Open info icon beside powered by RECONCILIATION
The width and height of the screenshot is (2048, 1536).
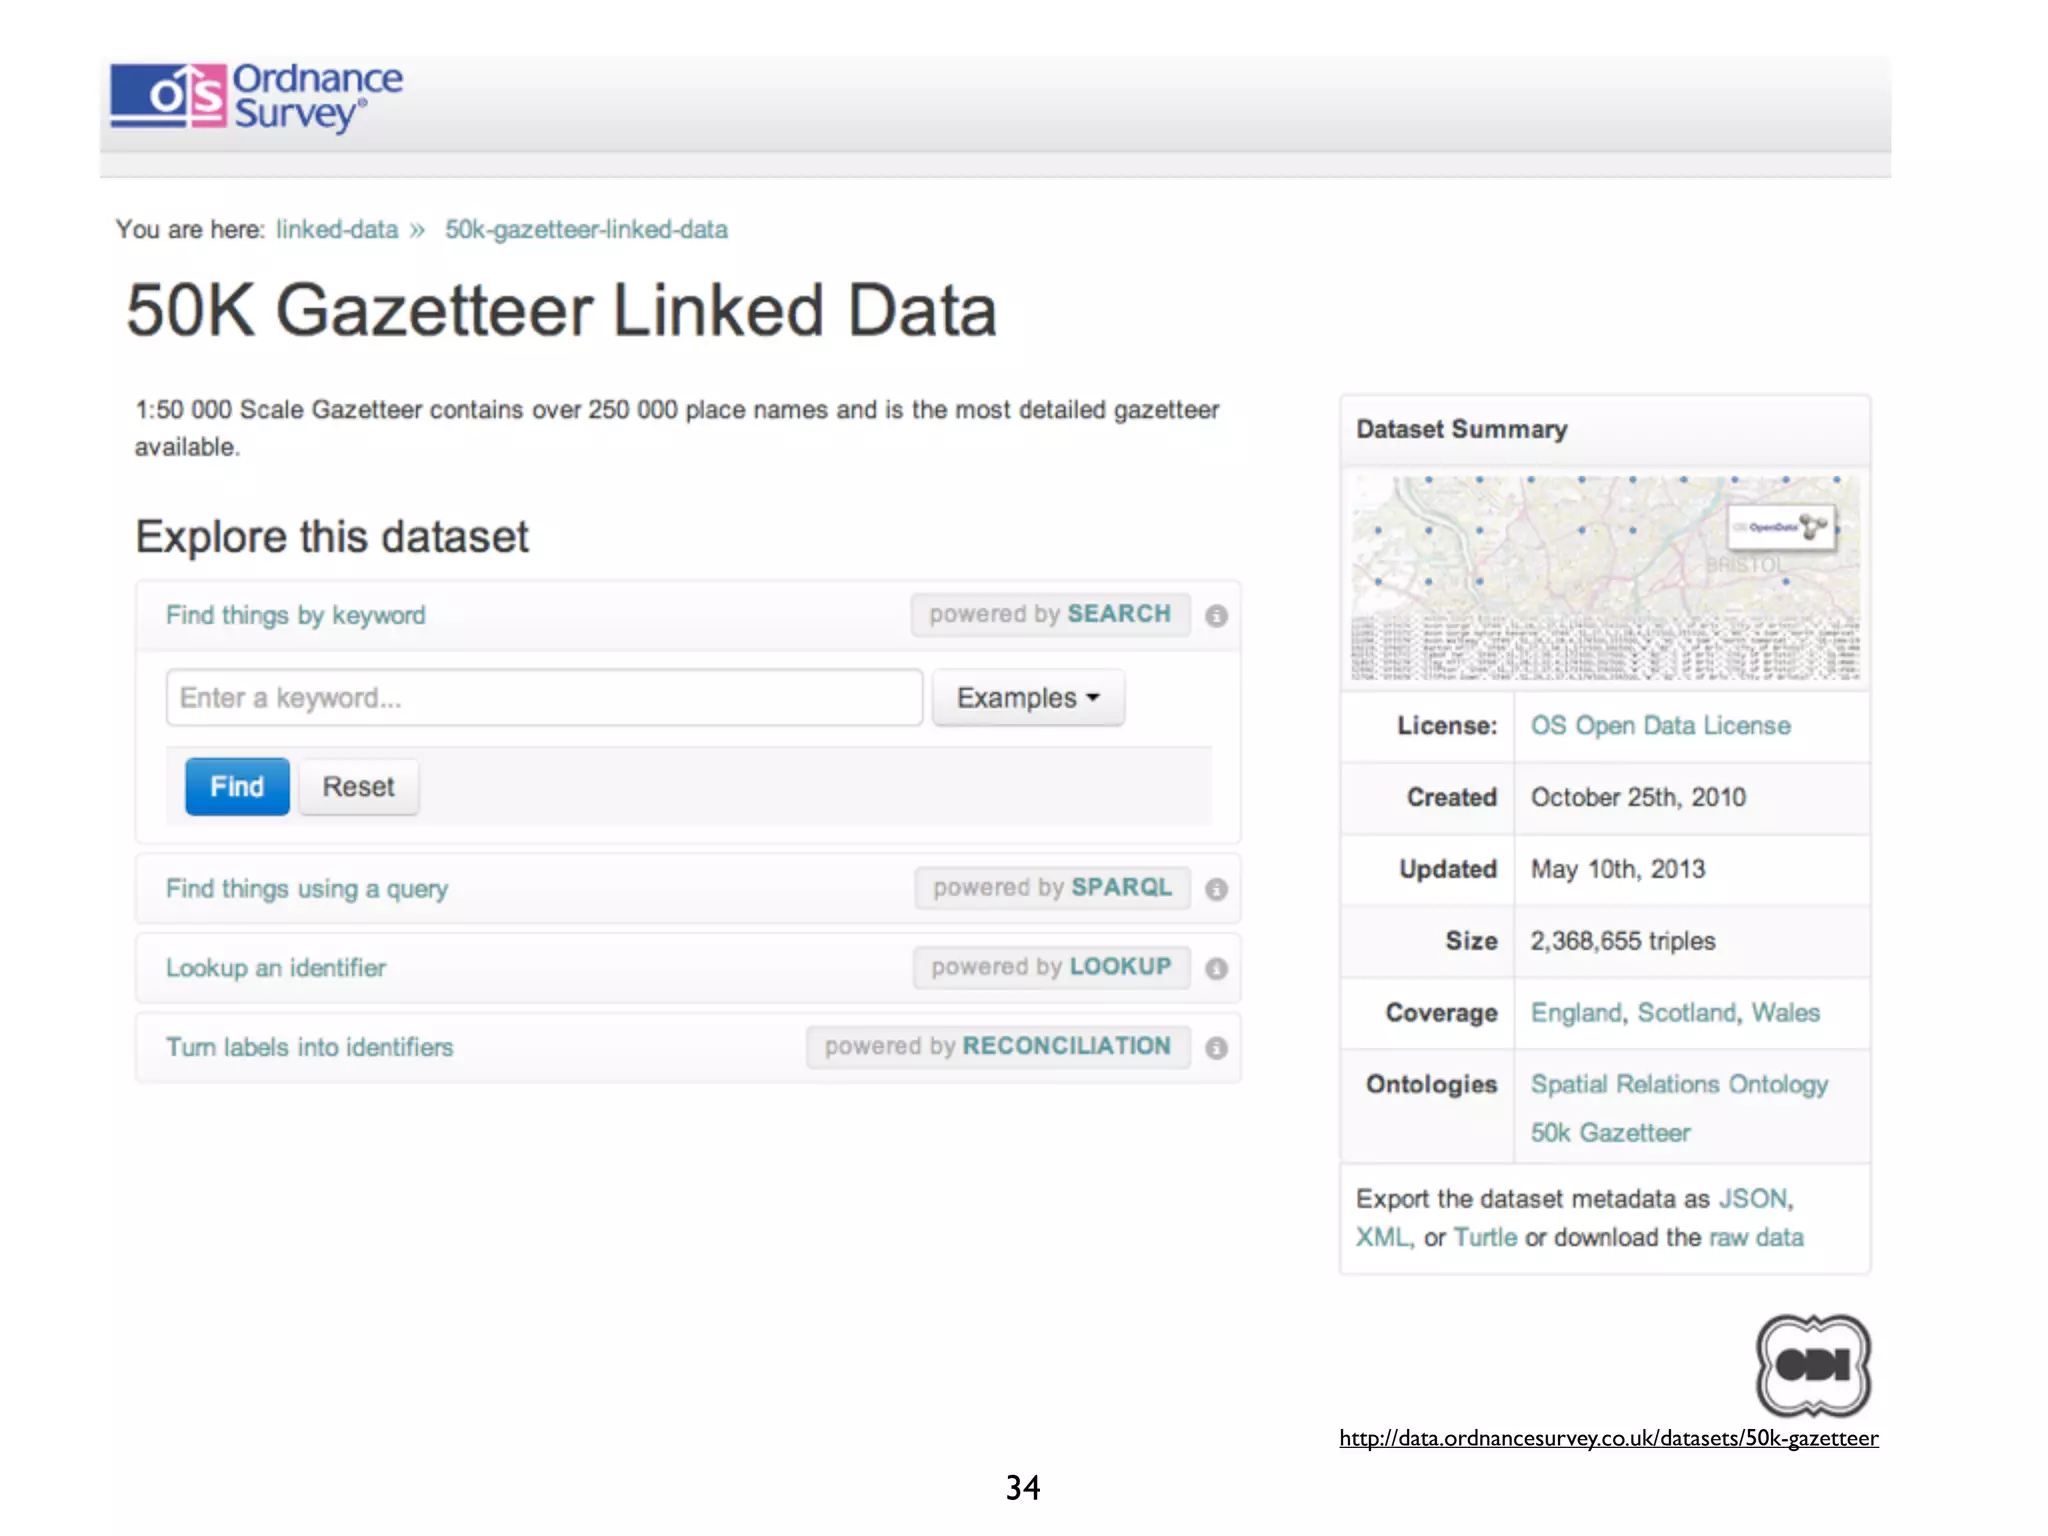coord(1216,1048)
